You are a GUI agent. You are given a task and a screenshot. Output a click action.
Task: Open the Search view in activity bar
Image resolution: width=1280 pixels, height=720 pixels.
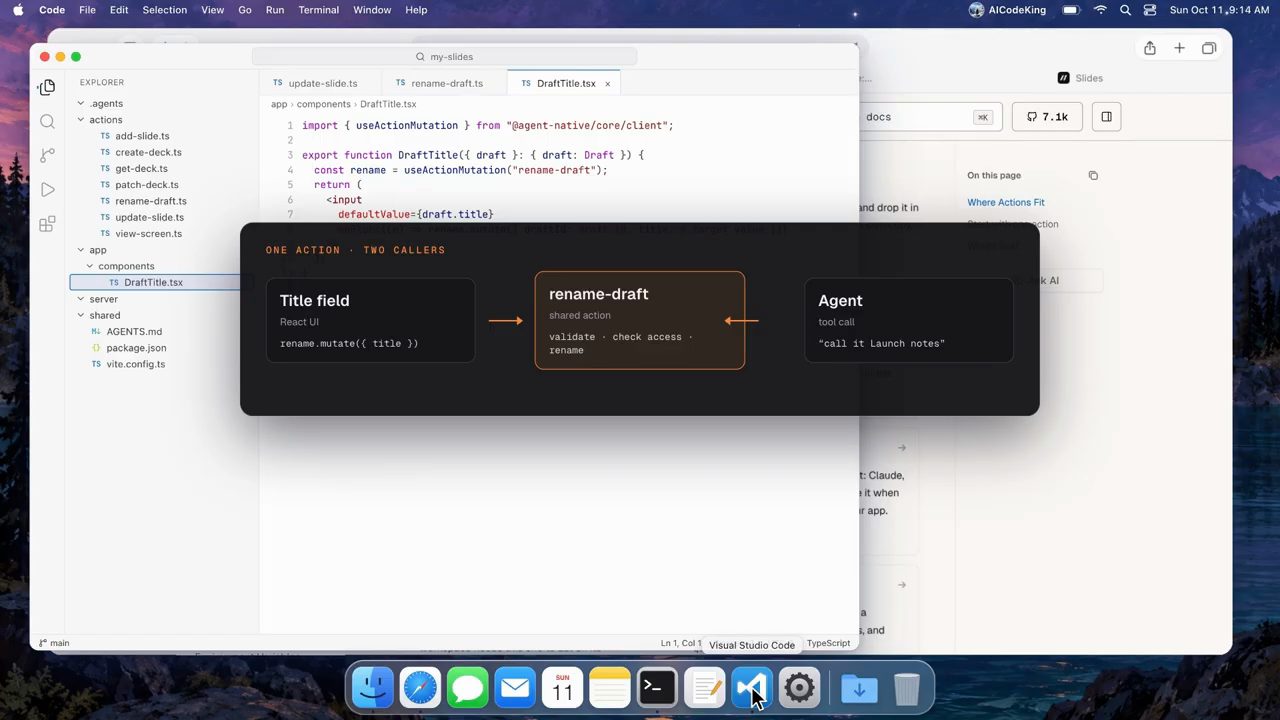click(x=47, y=121)
